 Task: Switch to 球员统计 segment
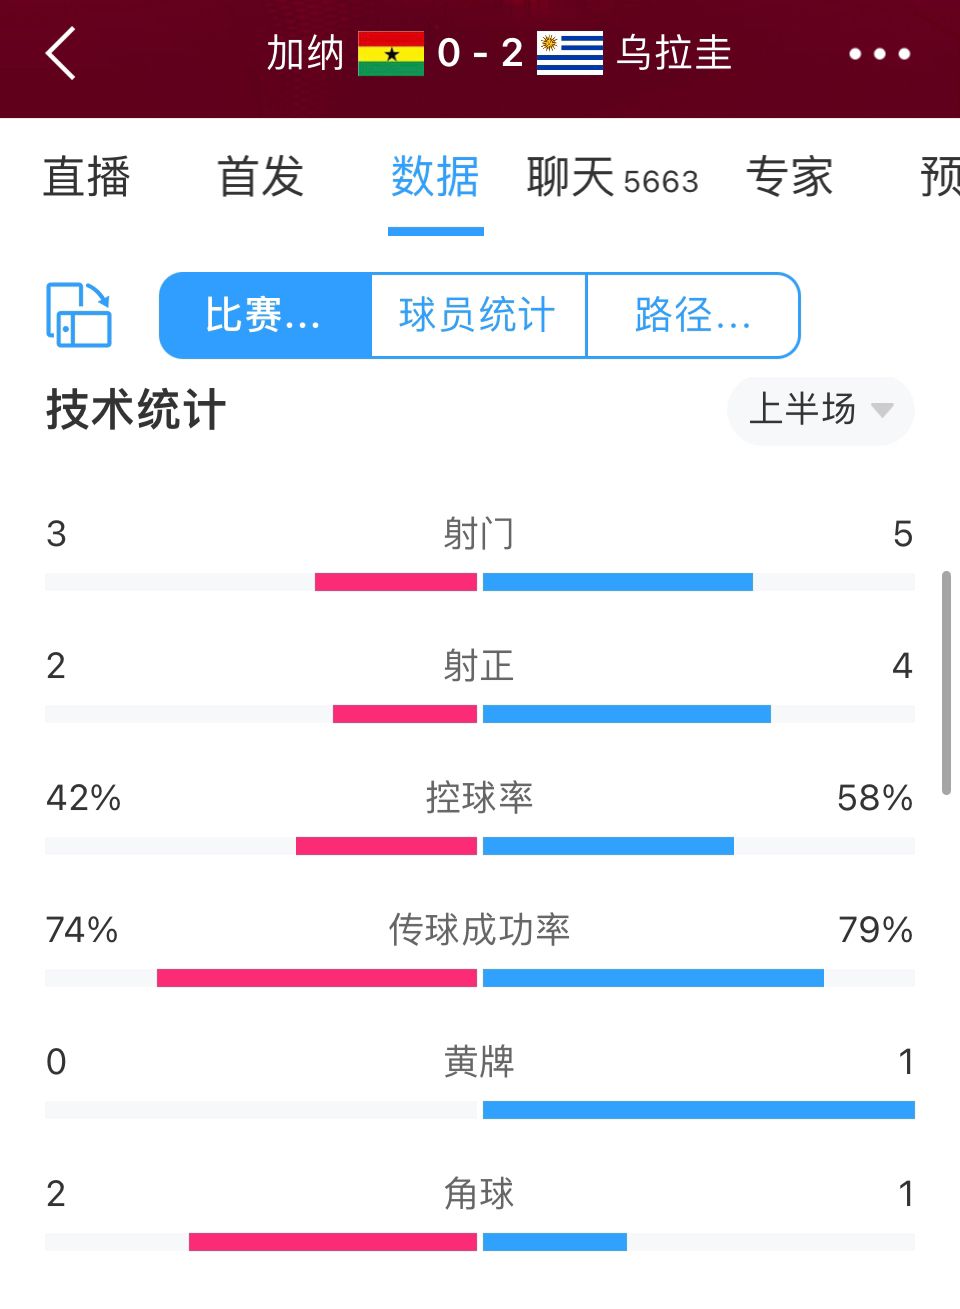tap(478, 315)
